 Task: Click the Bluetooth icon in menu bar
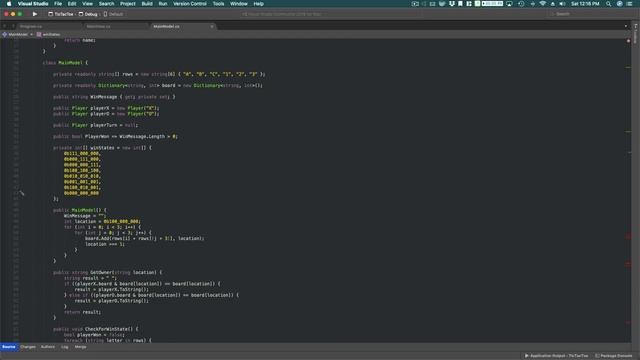(532, 4)
